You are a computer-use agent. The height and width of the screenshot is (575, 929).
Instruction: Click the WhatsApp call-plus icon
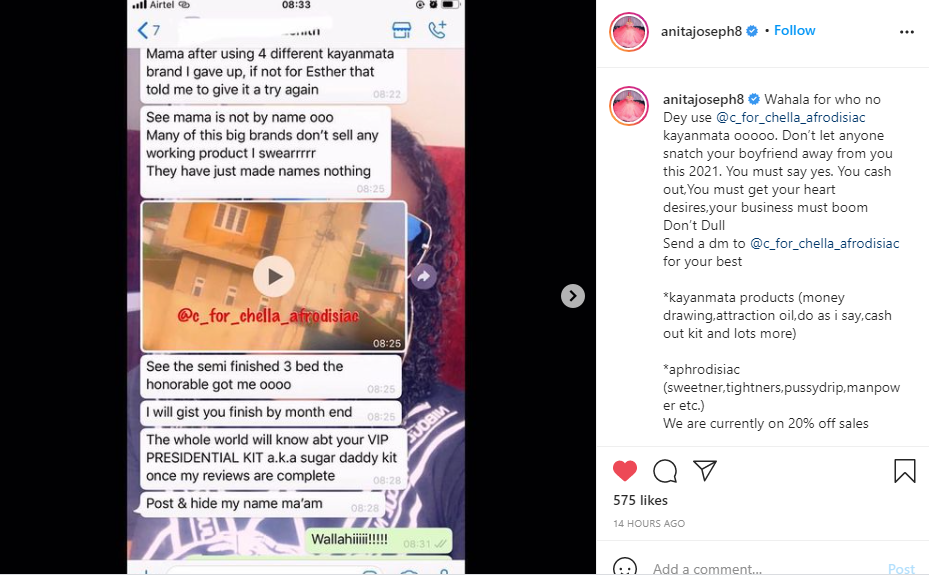point(437,30)
